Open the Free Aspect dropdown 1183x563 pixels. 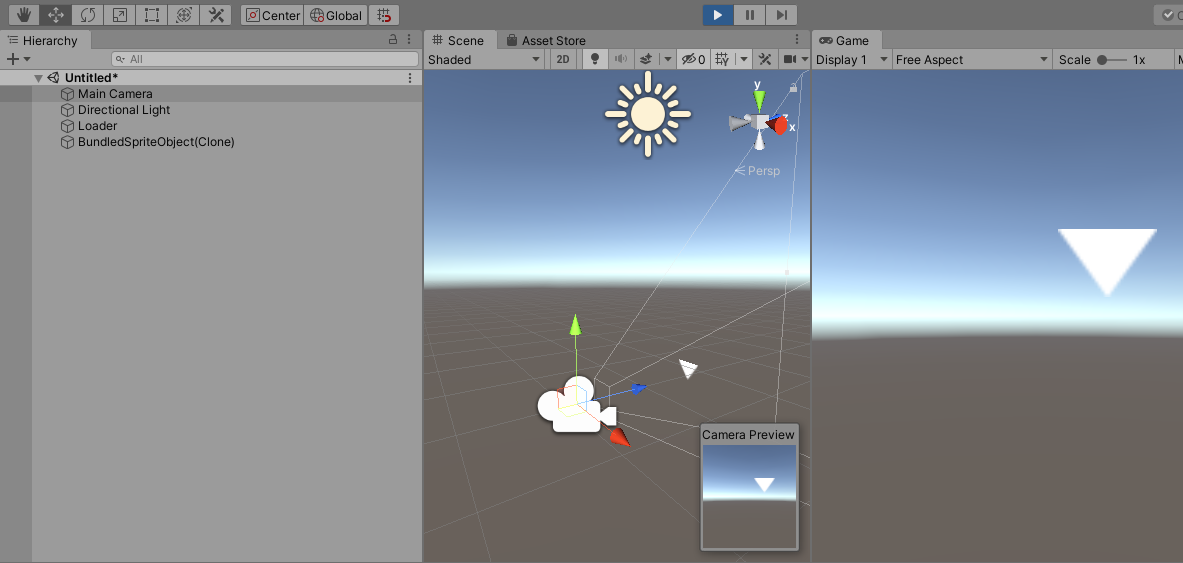(970, 60)
